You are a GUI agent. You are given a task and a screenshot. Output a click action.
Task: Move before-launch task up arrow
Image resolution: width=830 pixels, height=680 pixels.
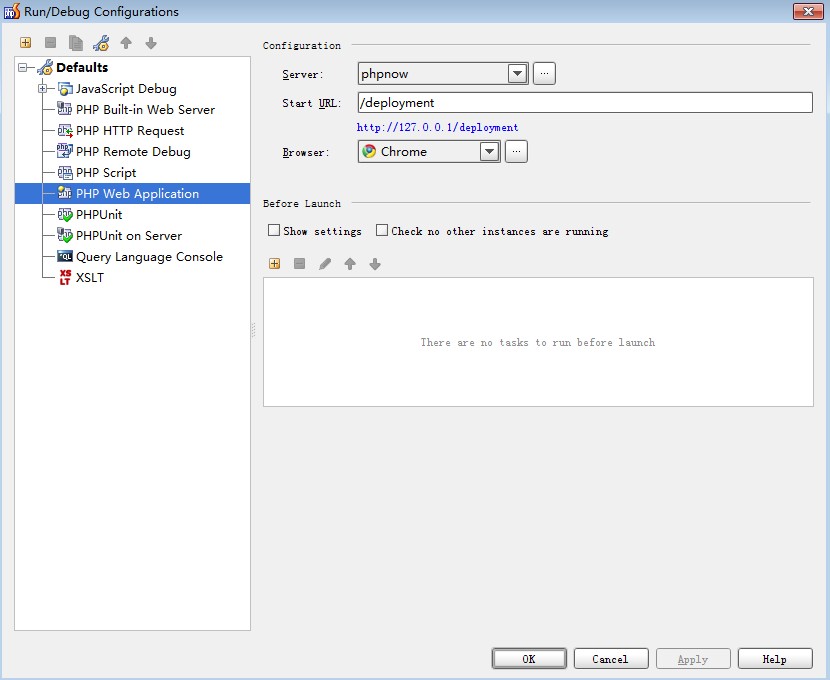350,264
